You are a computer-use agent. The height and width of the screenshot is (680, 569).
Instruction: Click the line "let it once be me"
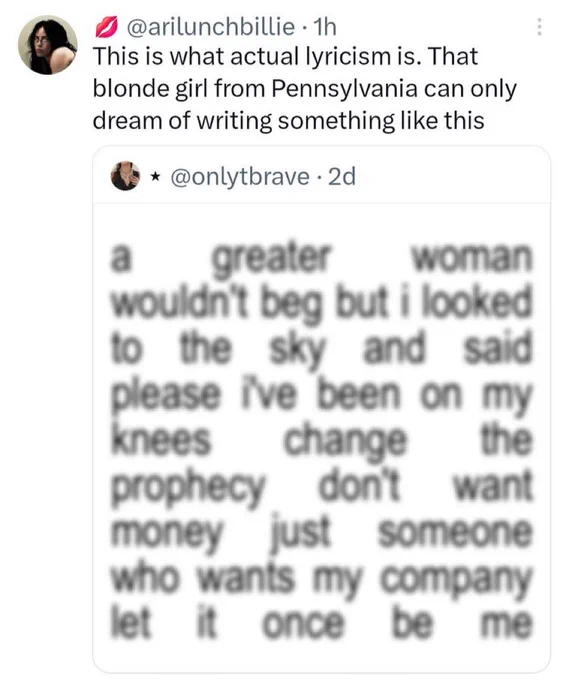321,624
